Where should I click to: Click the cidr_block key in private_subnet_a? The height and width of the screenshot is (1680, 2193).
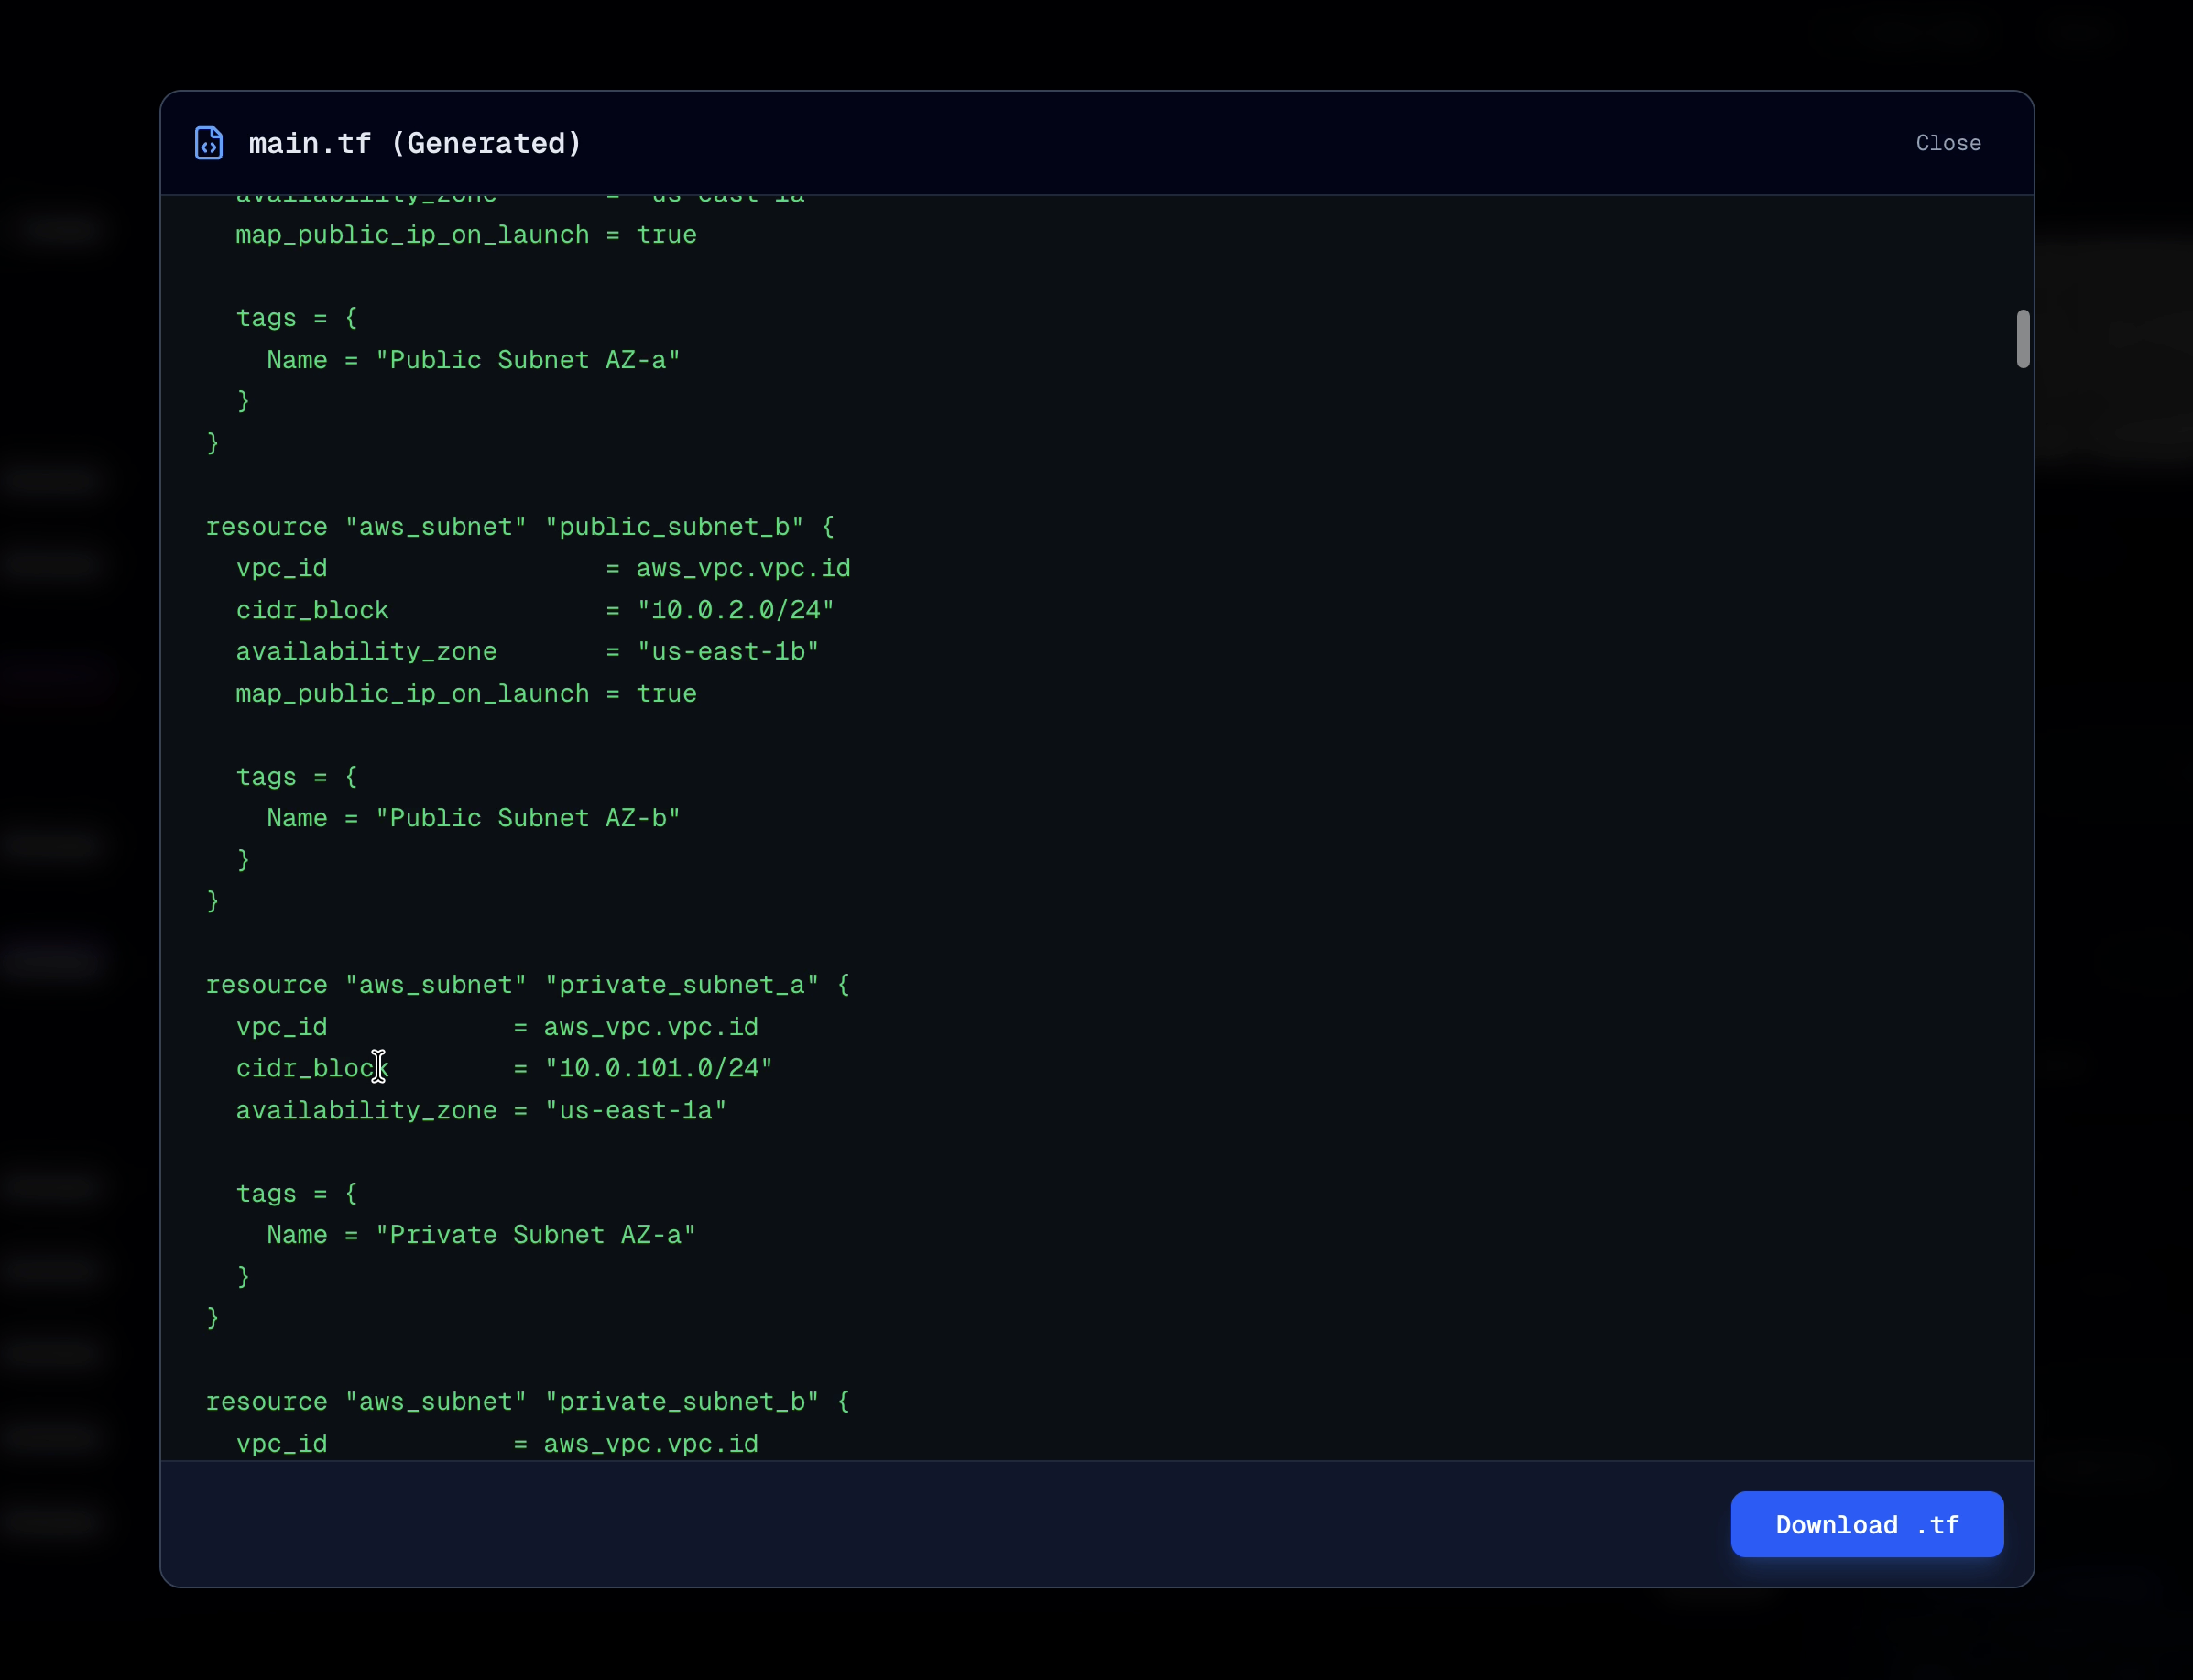[x=312, y=1068]
